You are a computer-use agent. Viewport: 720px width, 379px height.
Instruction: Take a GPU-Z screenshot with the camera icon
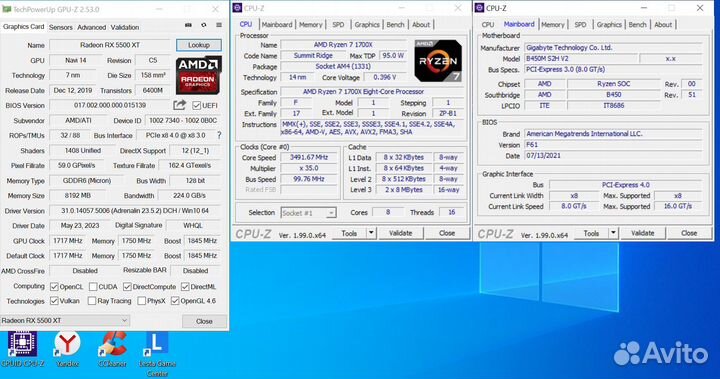(x=188, y=25)
